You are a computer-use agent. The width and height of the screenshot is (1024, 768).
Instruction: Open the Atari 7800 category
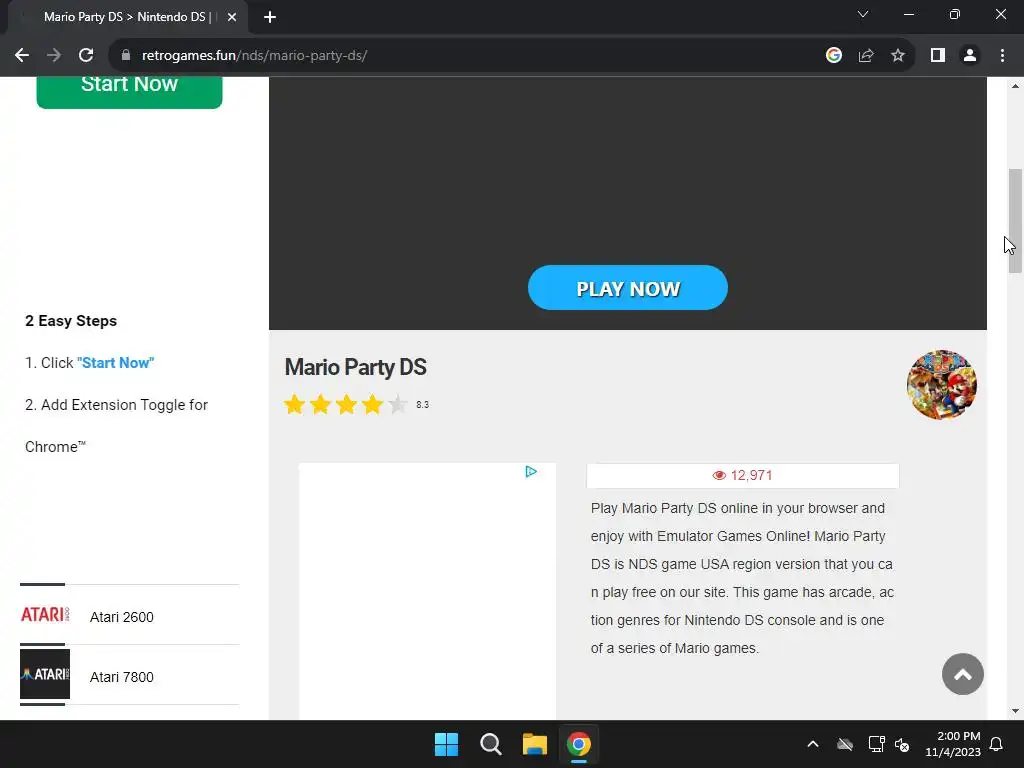121,677
